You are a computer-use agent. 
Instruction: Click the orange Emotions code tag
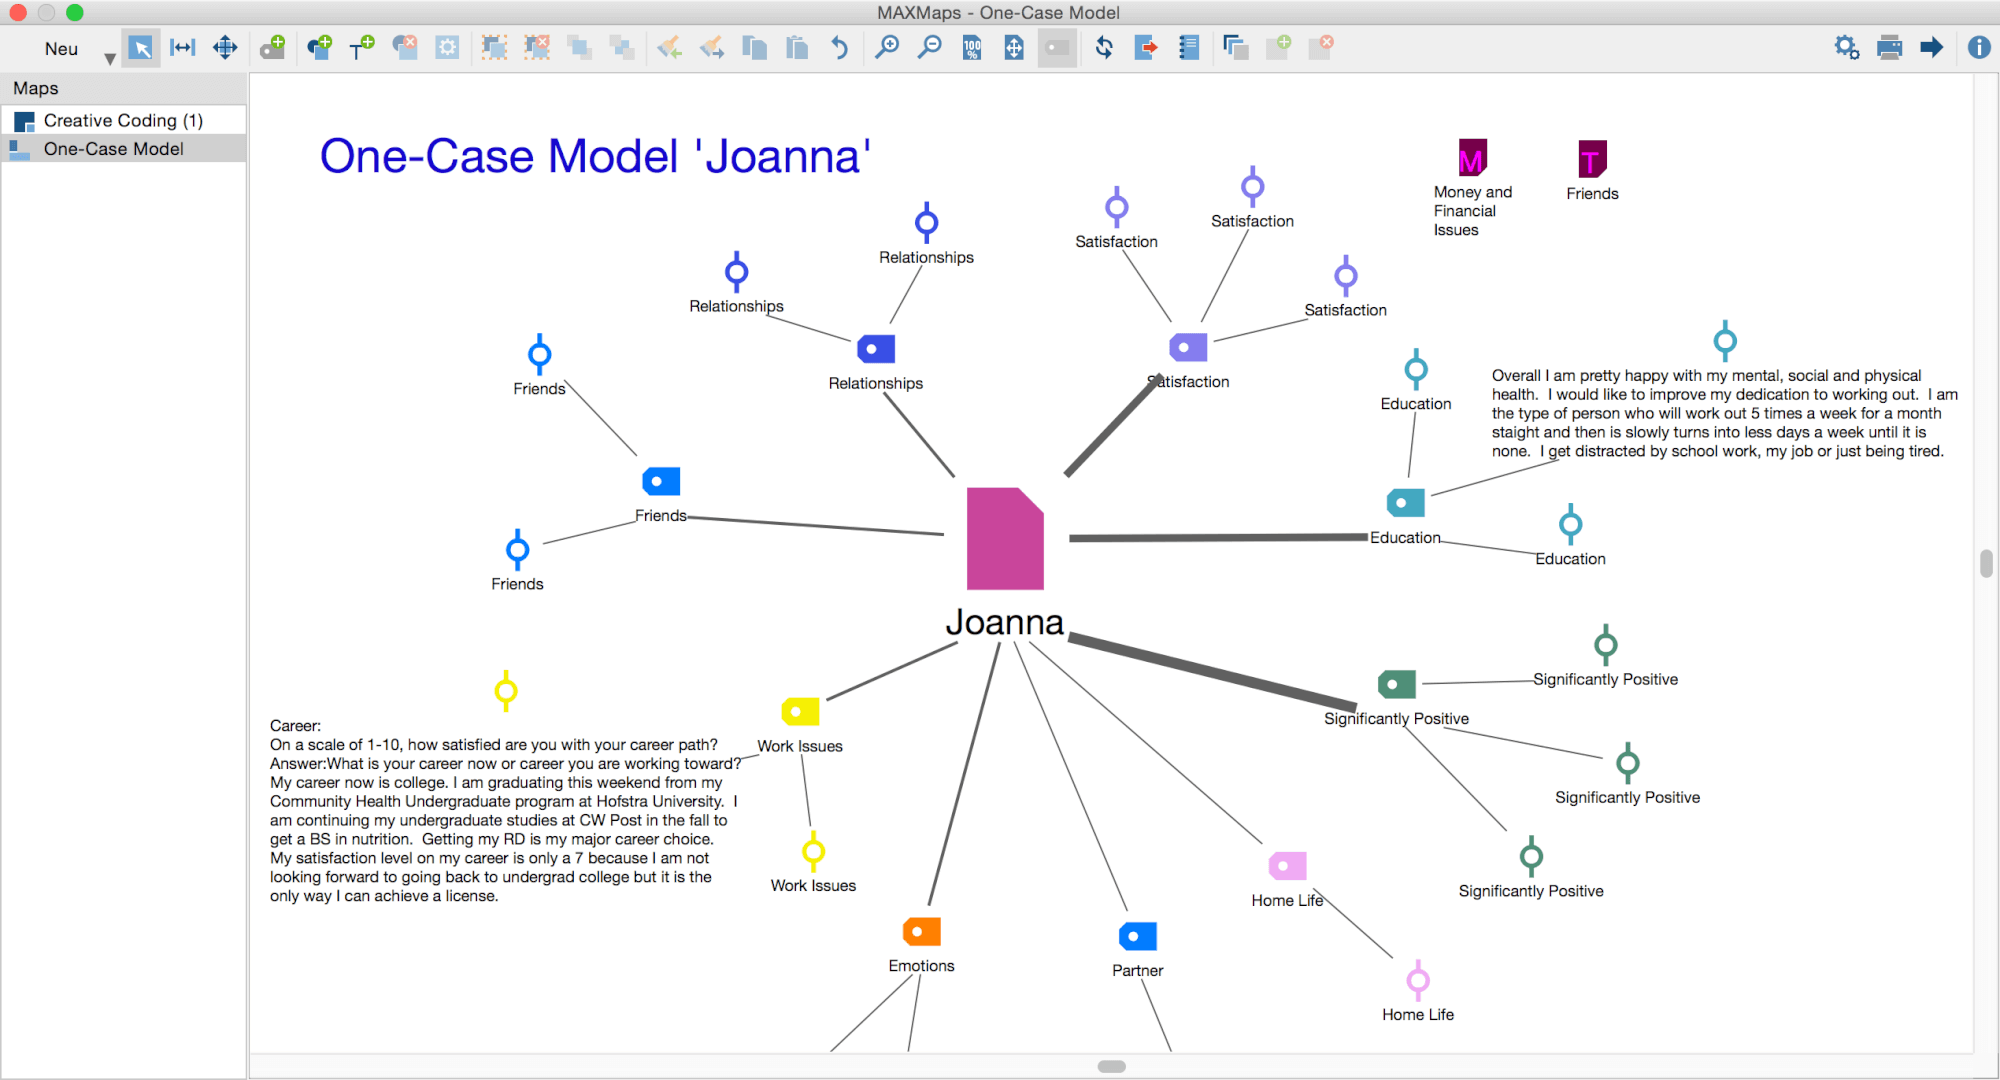(921, 931)
